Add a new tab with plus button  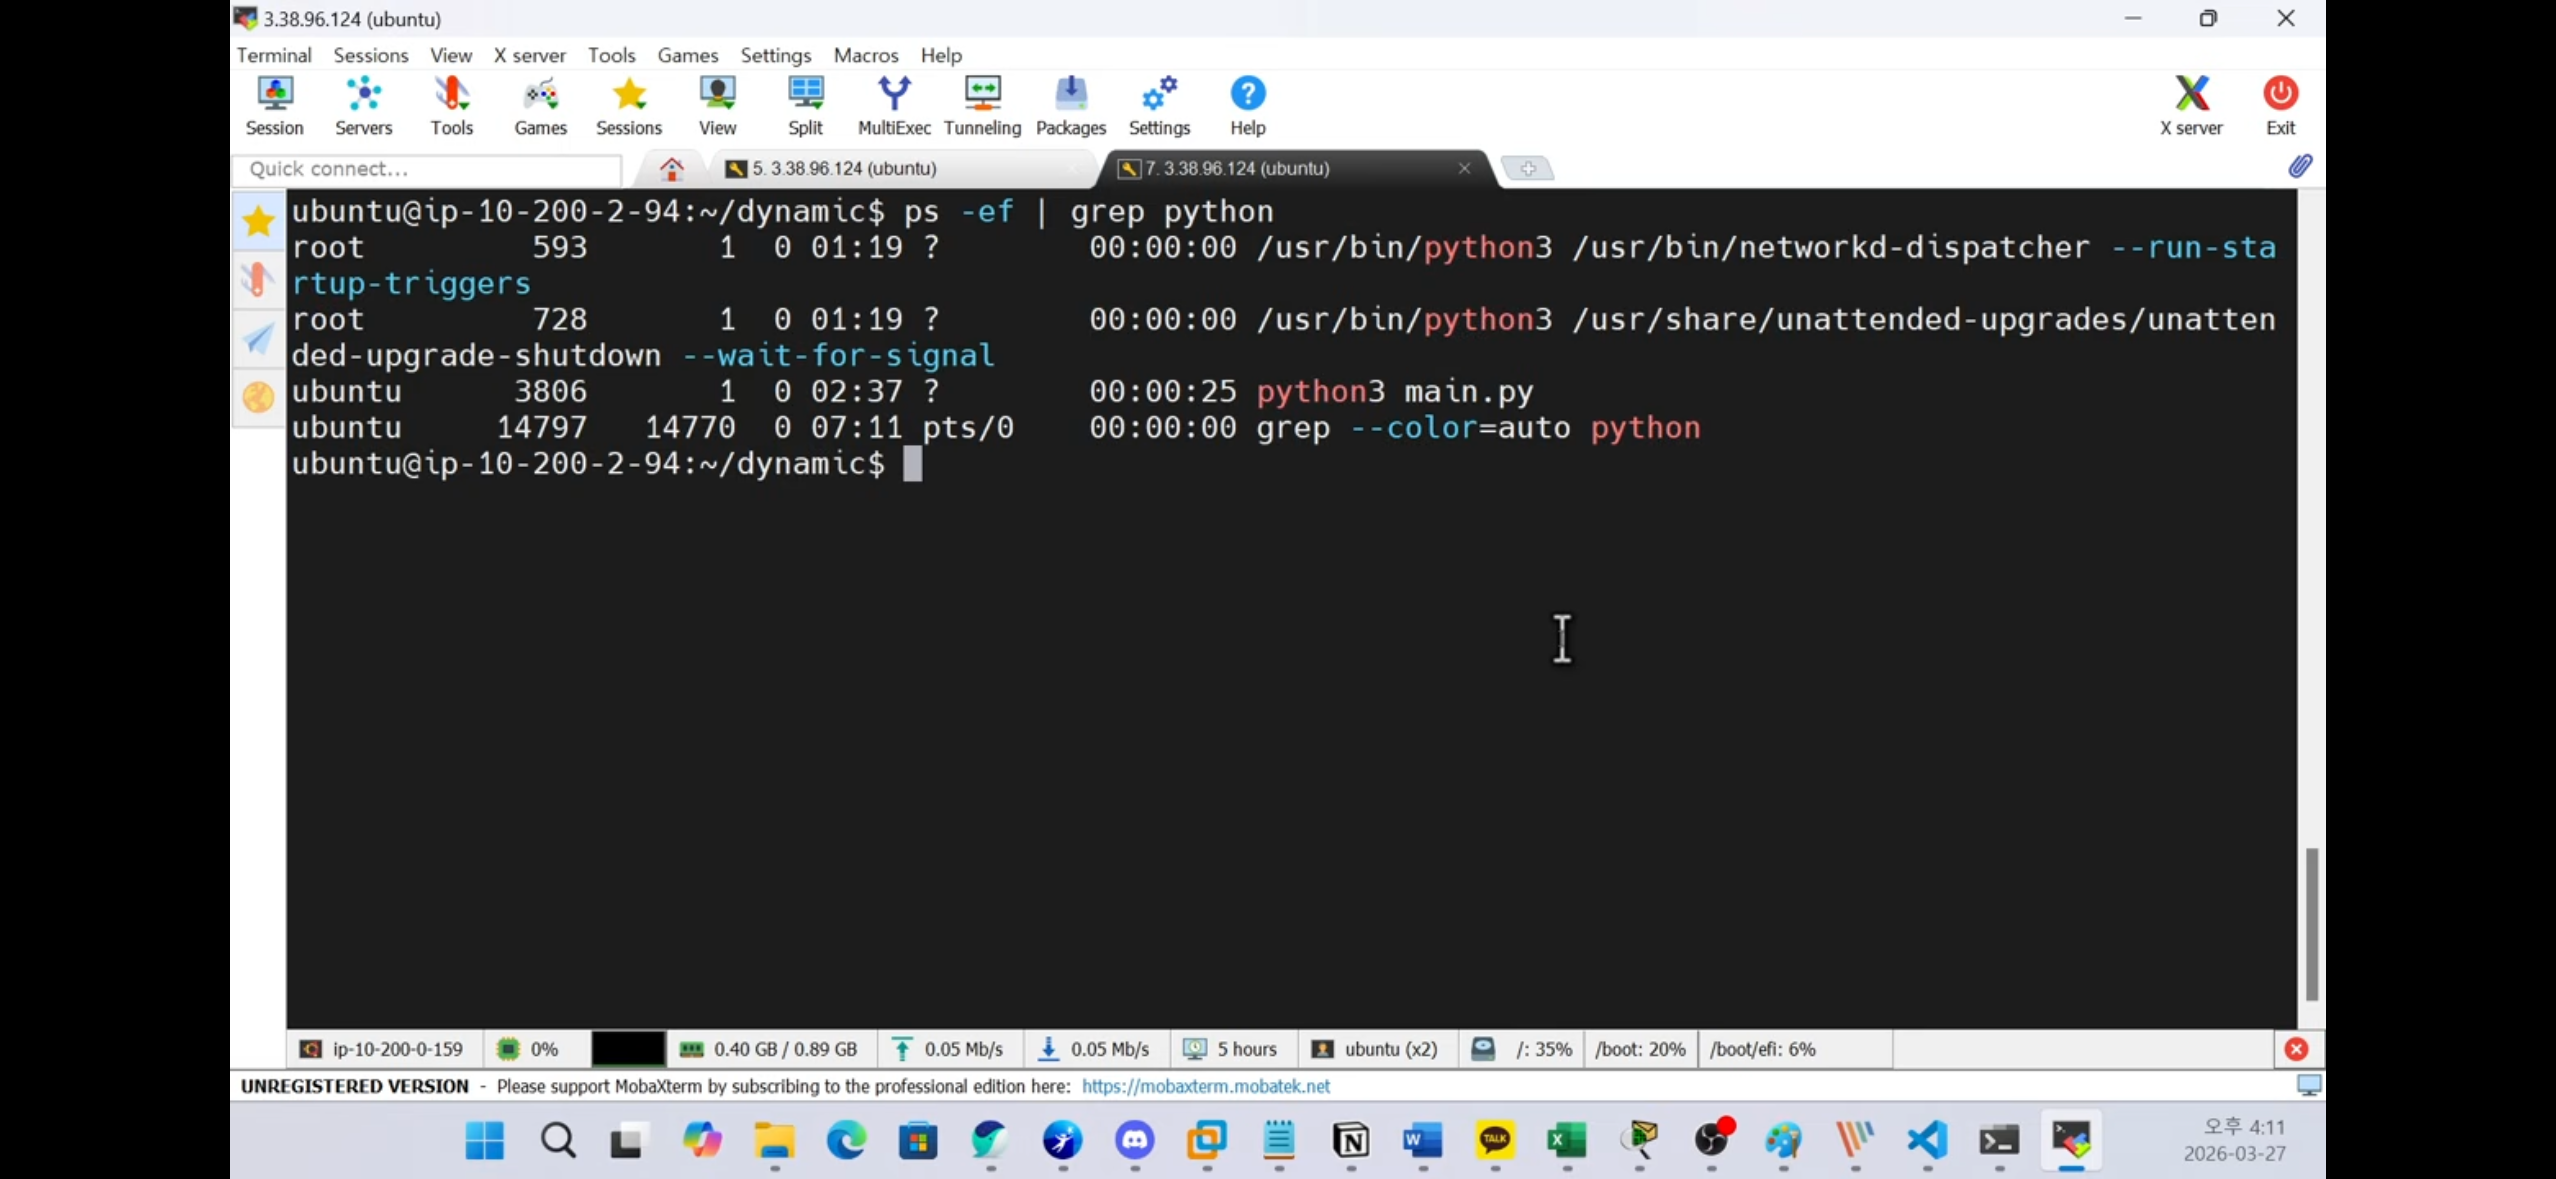(x=1527, y=168)
